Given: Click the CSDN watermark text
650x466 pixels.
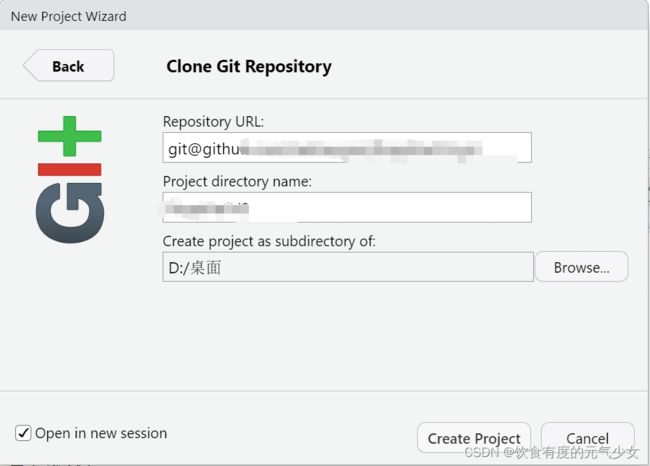Looking at the screenshot, I should 551,452.
